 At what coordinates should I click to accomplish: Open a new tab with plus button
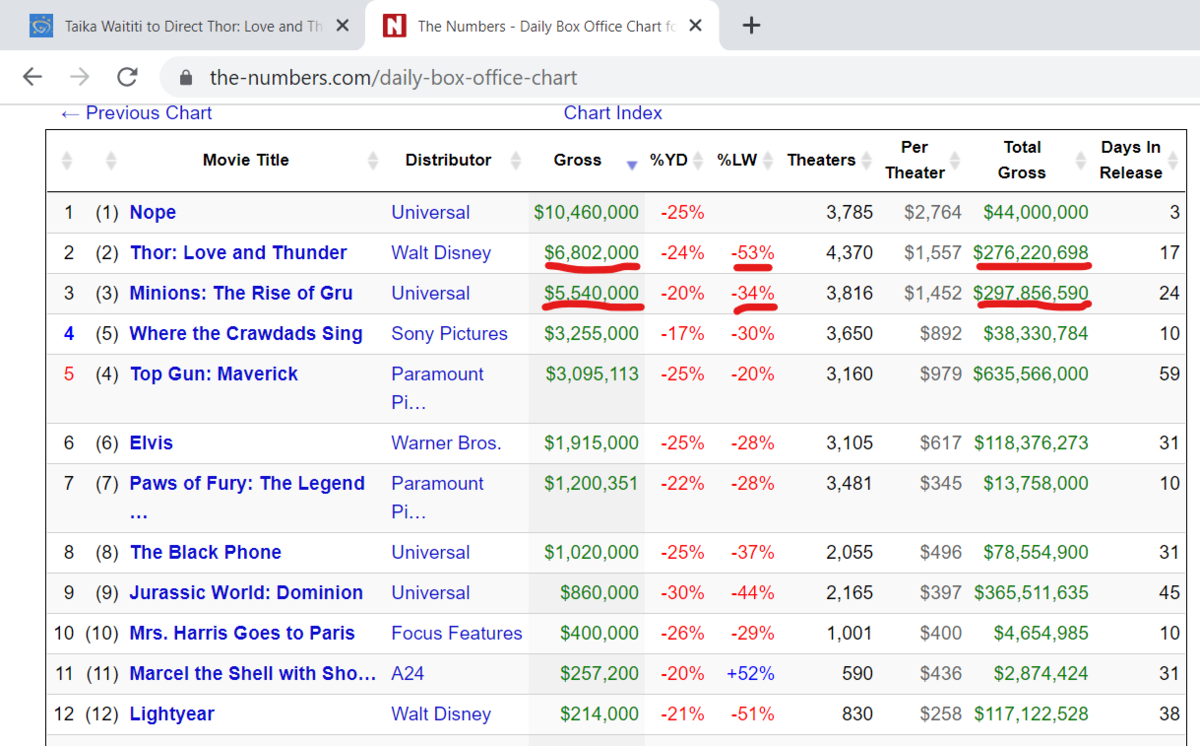[752, 26]
